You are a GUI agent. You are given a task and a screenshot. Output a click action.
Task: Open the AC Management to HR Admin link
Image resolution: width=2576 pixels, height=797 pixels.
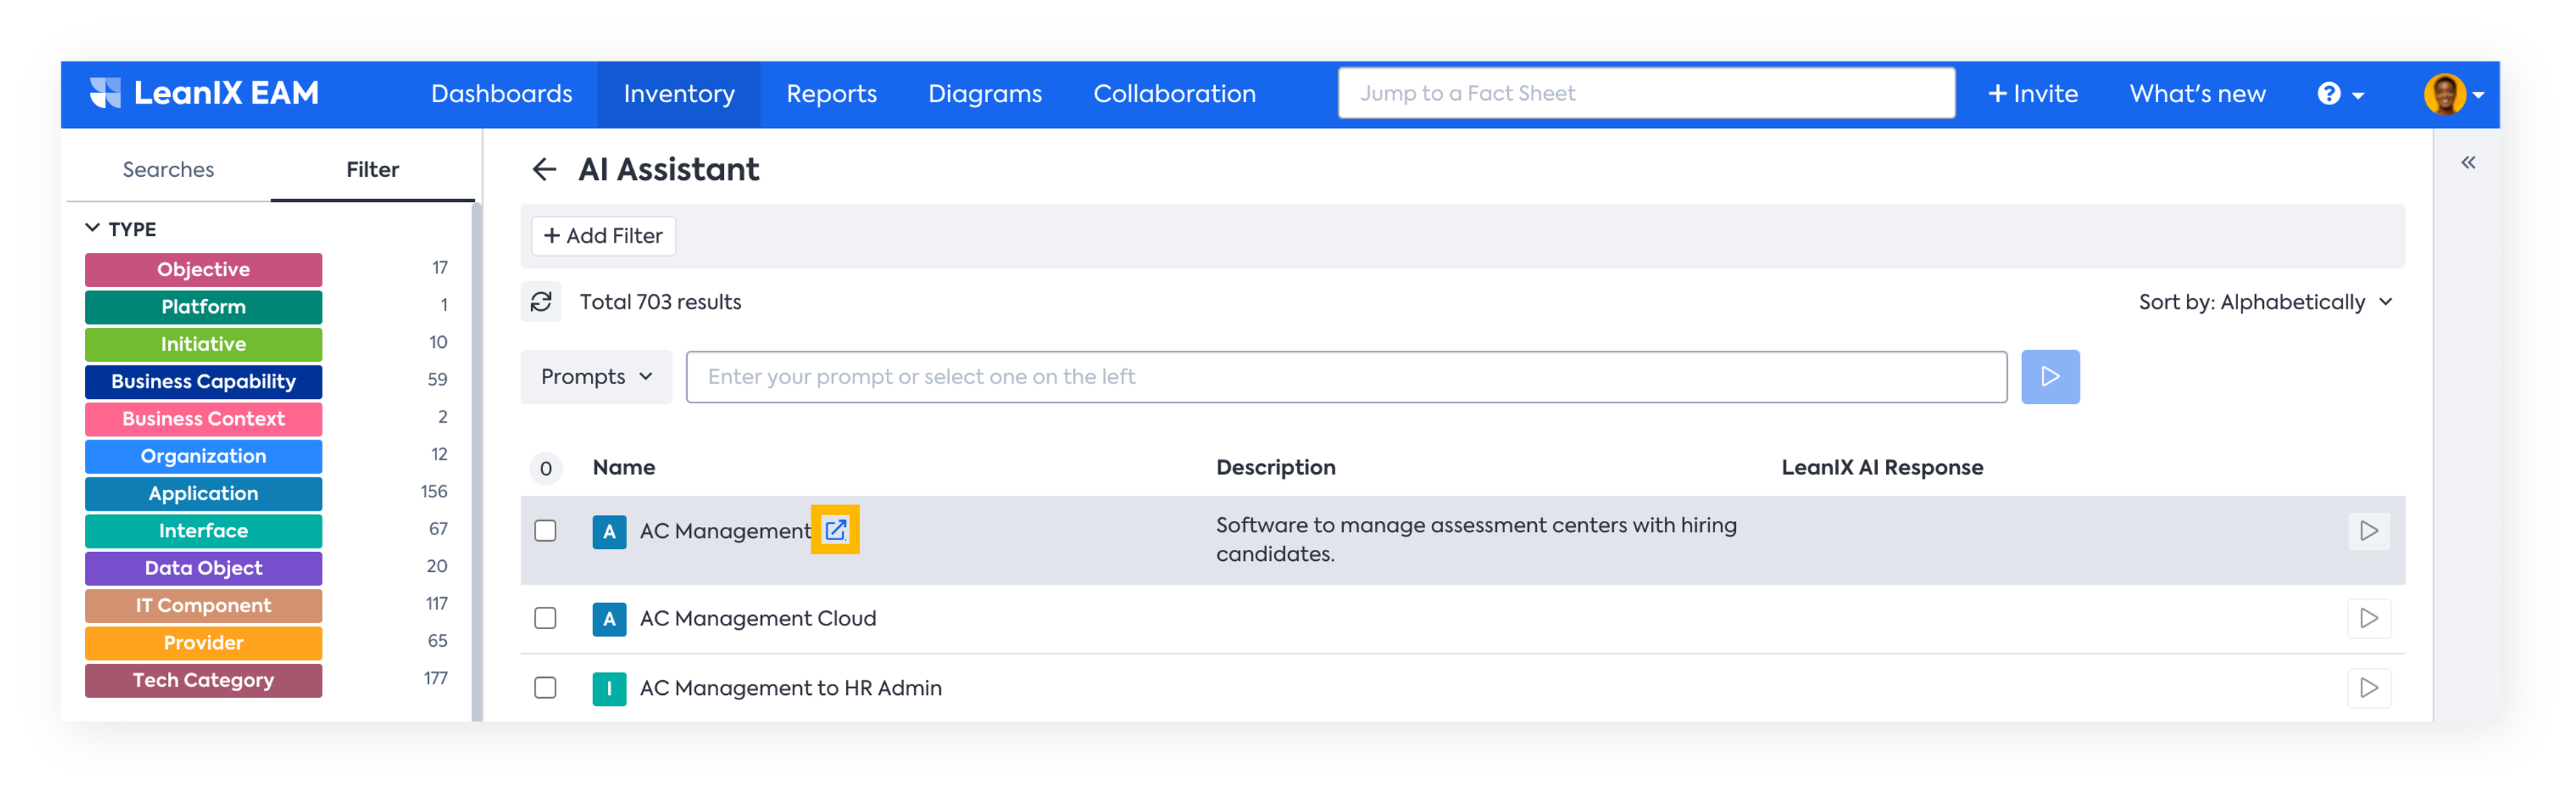[790, 688]
